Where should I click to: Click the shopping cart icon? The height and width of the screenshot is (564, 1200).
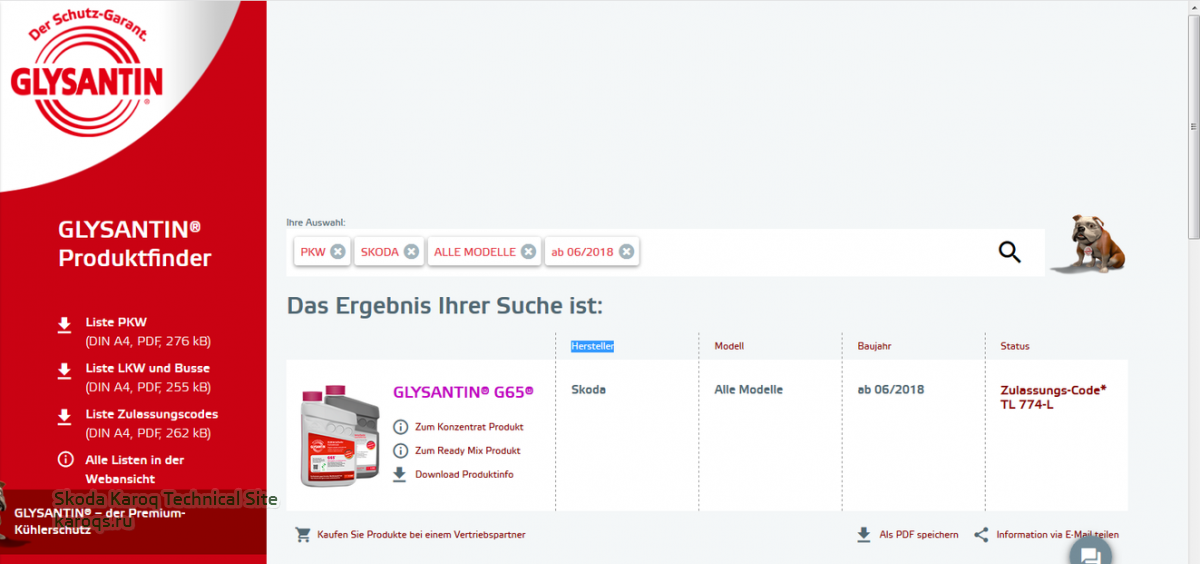click(302, 535)
